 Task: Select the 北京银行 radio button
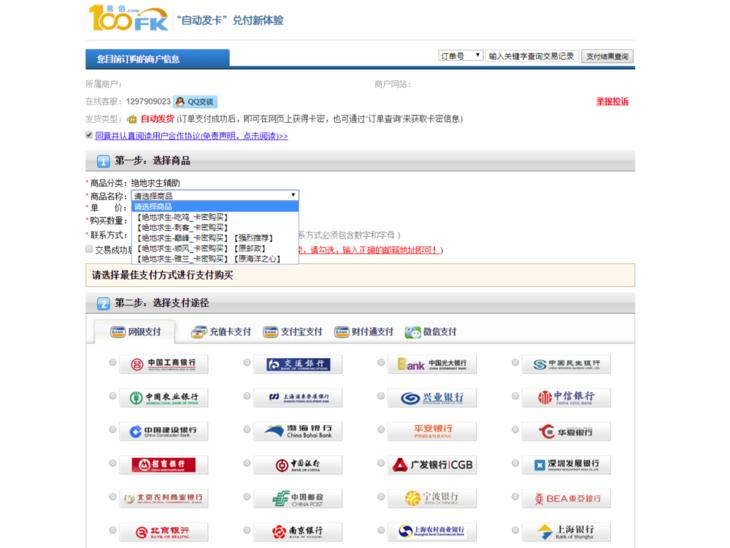[113, 530]
